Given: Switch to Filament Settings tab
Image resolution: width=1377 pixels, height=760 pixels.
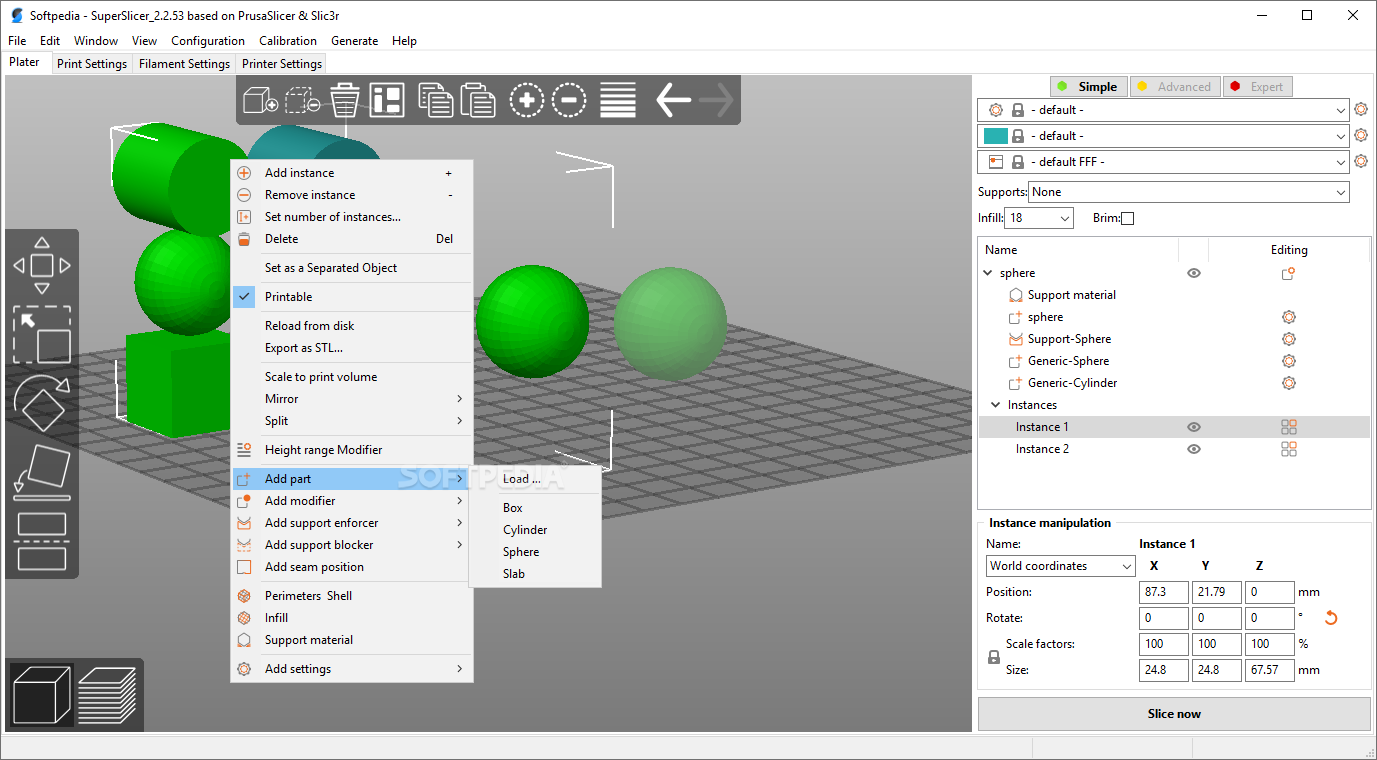Looking at the screenshot, I should [x=184, y=64].
